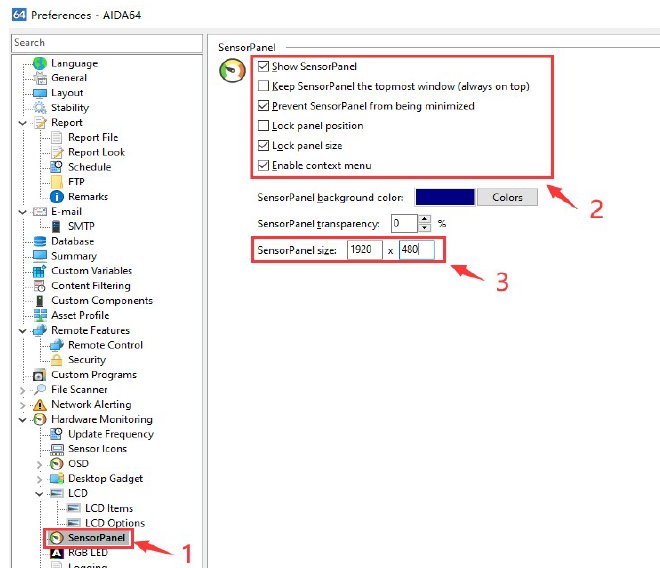Click the FTP folder icon
660x568 pixels.
[x=56, y=181]
